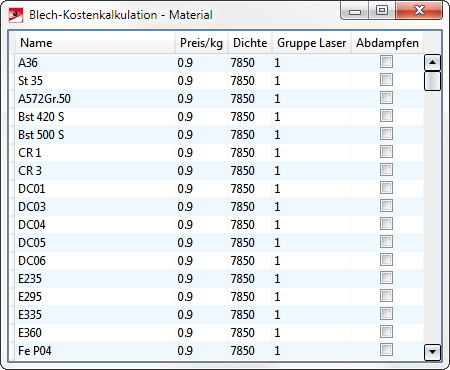This screenshot has width=450, height=370.
Task: Click the scroll down arrow button
Action: tap(432, 352)
